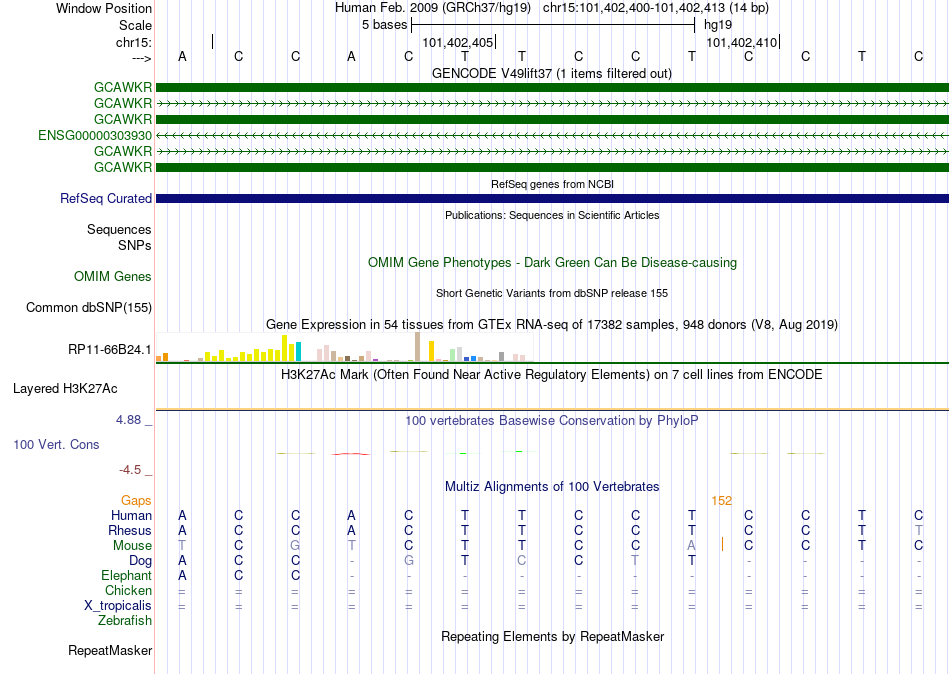Click the 101,402,410 ruler tick label
The width and height of the screenshot is (950, 674).
[742, 42]
